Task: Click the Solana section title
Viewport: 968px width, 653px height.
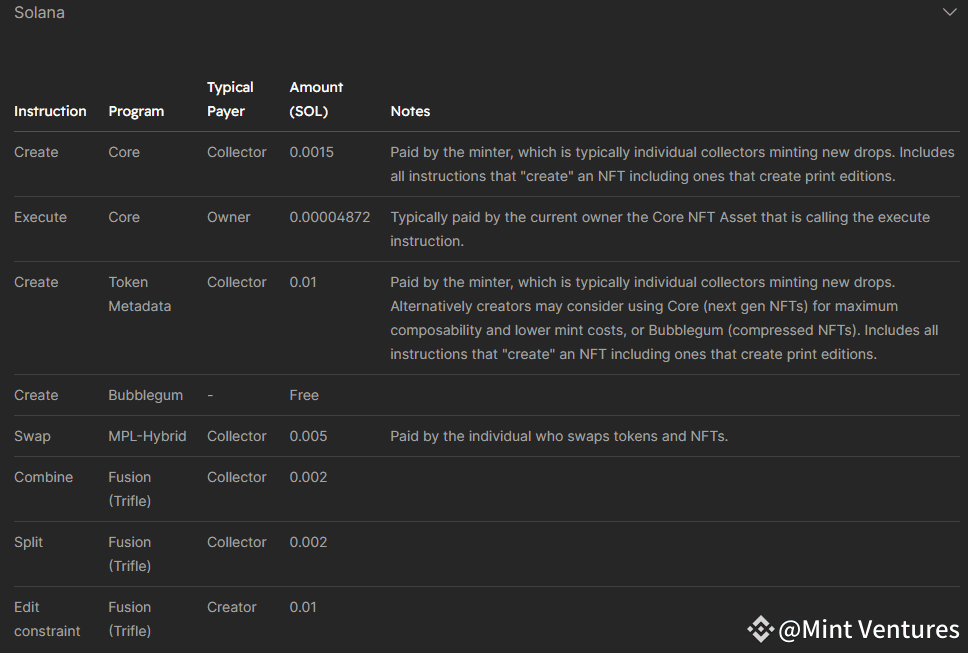Action: click(41, 13)
